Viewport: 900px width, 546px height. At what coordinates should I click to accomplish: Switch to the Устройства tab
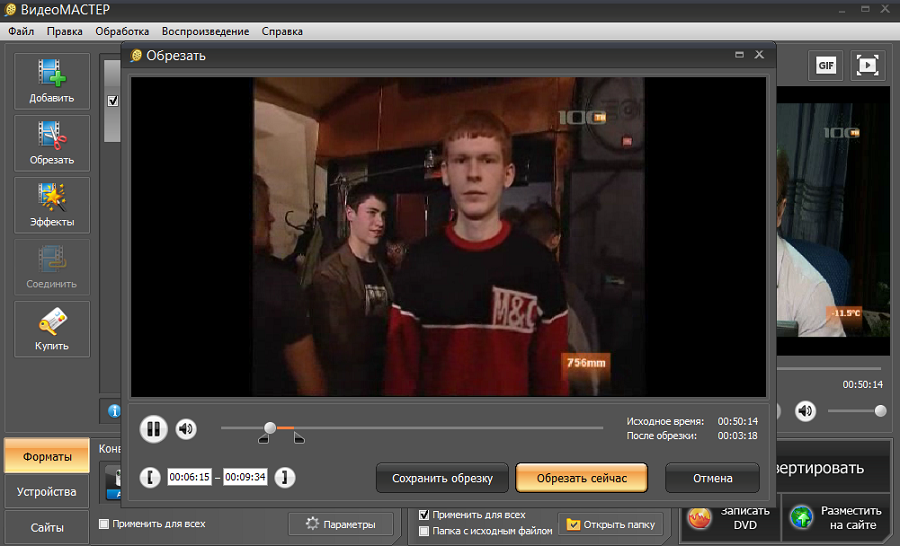[47, 492]
